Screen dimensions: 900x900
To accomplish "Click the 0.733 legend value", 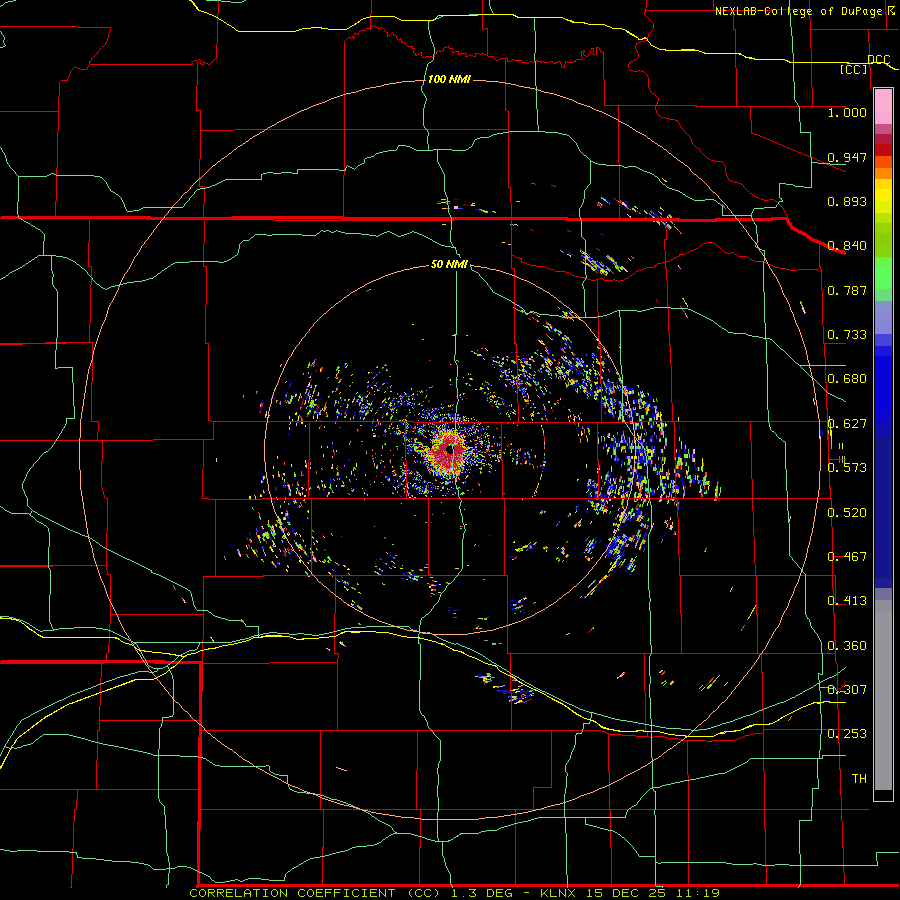I will (847, 335).
